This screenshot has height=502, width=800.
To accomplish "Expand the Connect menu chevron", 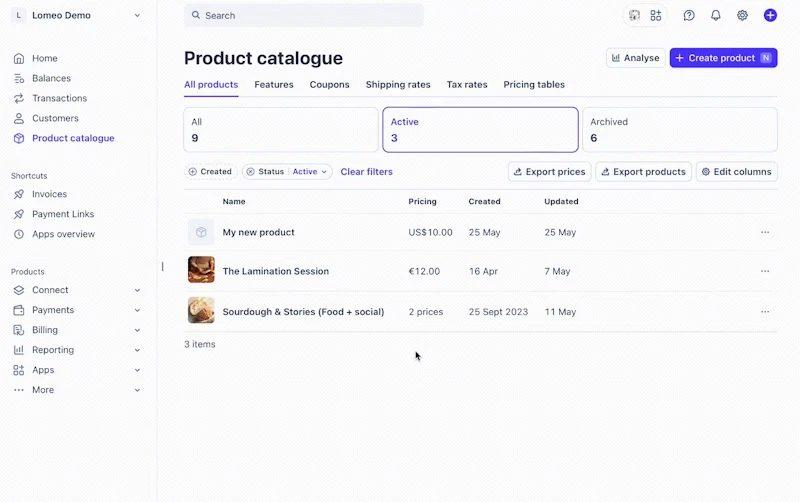I will tap(137, 290).
